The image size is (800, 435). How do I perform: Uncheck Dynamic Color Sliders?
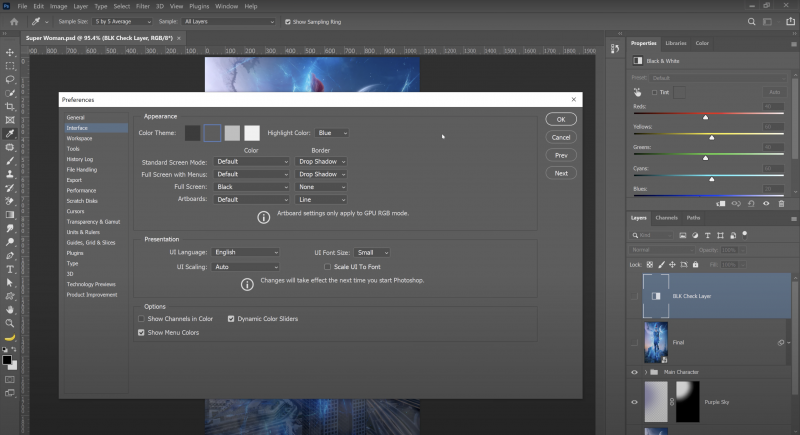(x=231, y=319)
